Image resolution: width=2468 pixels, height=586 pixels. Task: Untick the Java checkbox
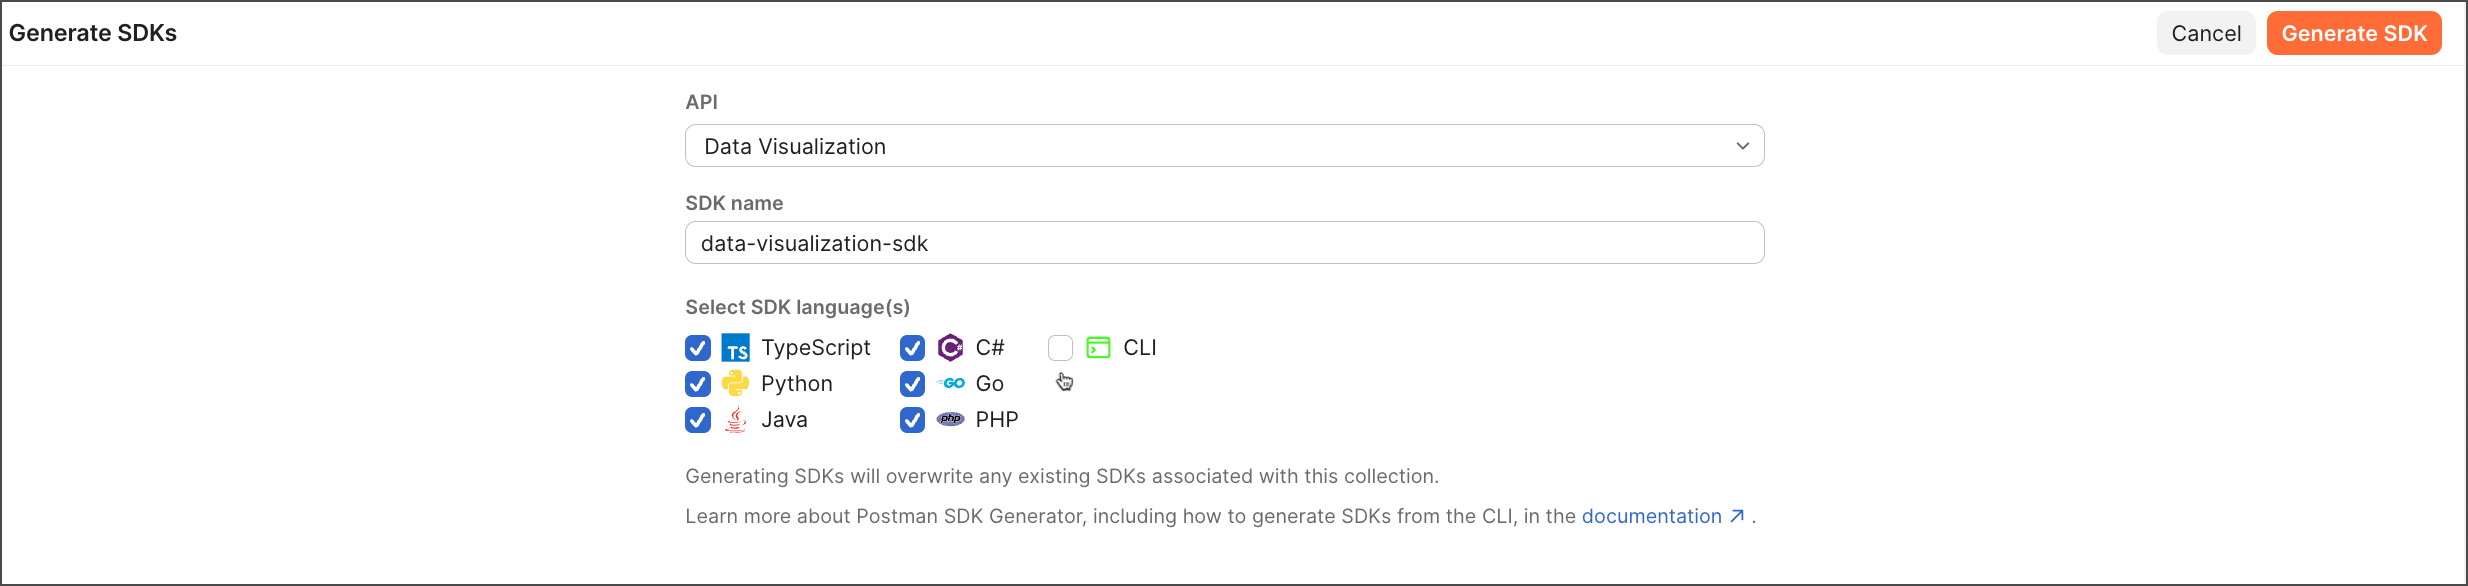[698, 420]
